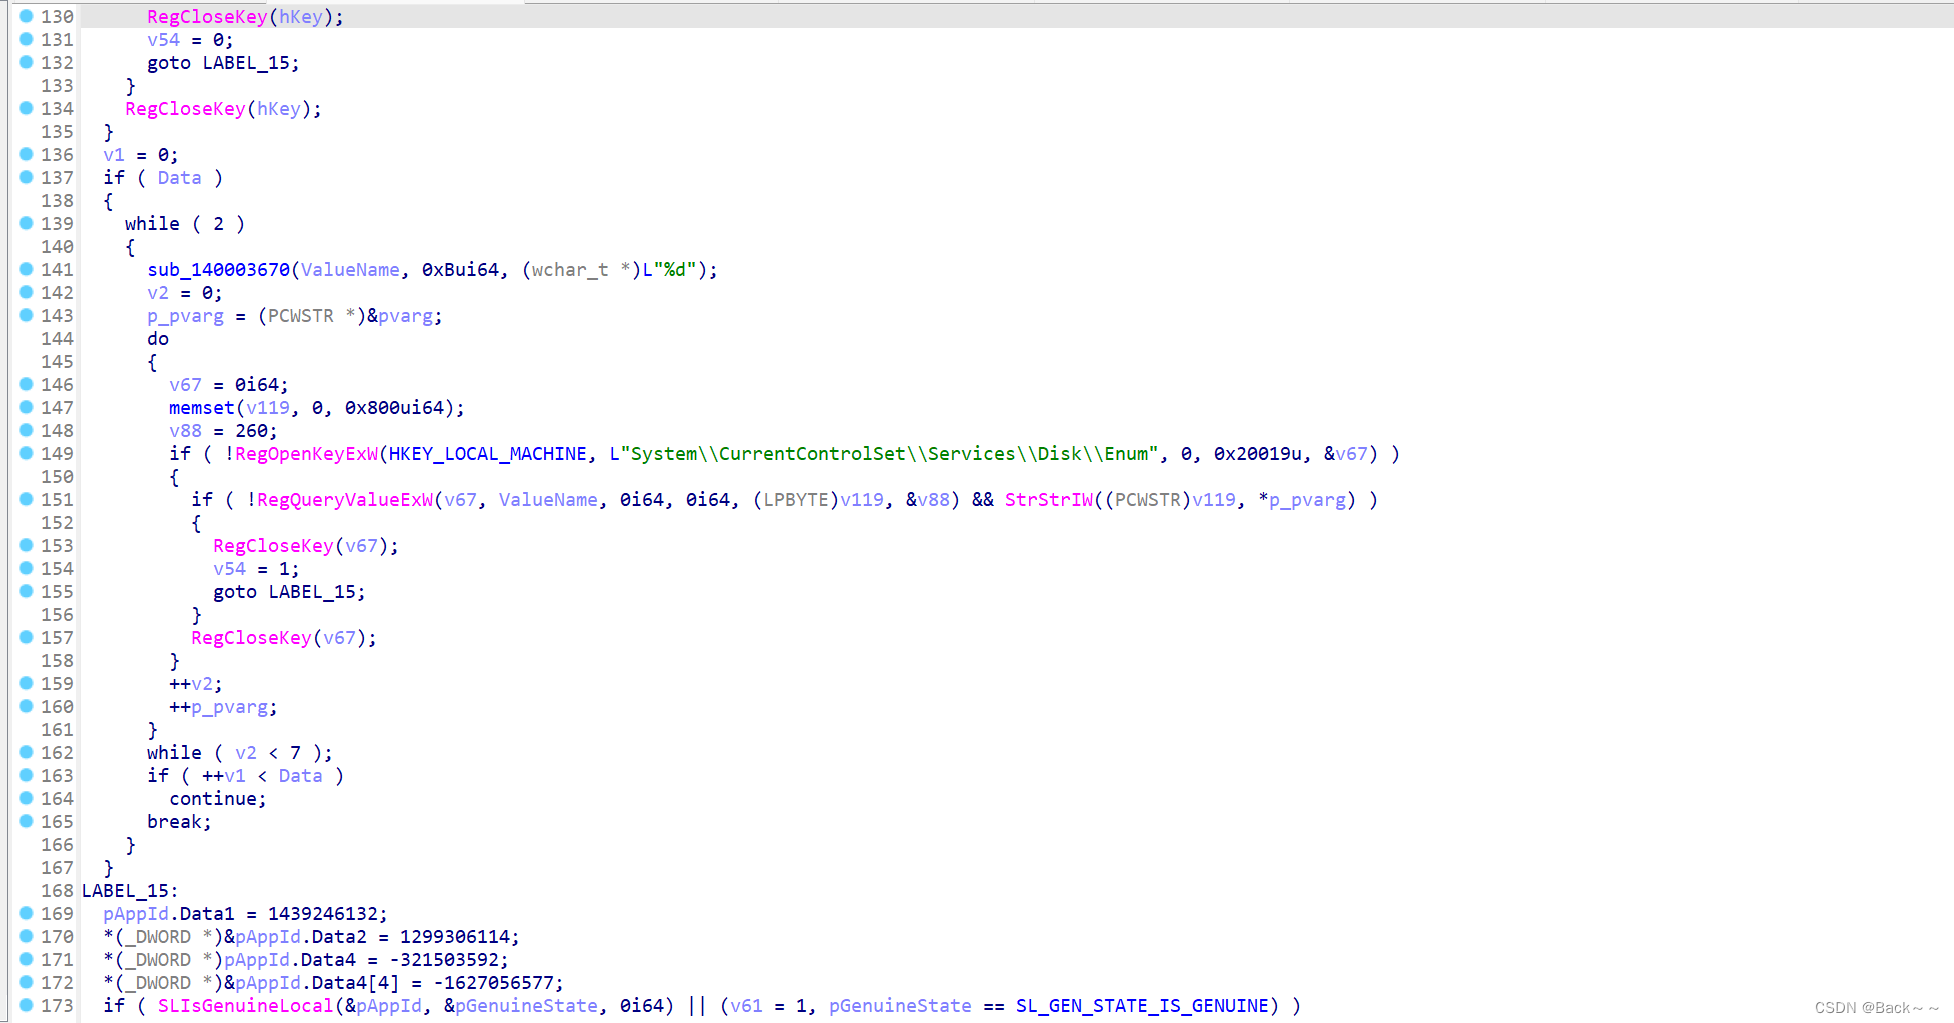Click Data variable in if on line 137
Viewport: 1954px width, 1023px height.
[179, 178]
